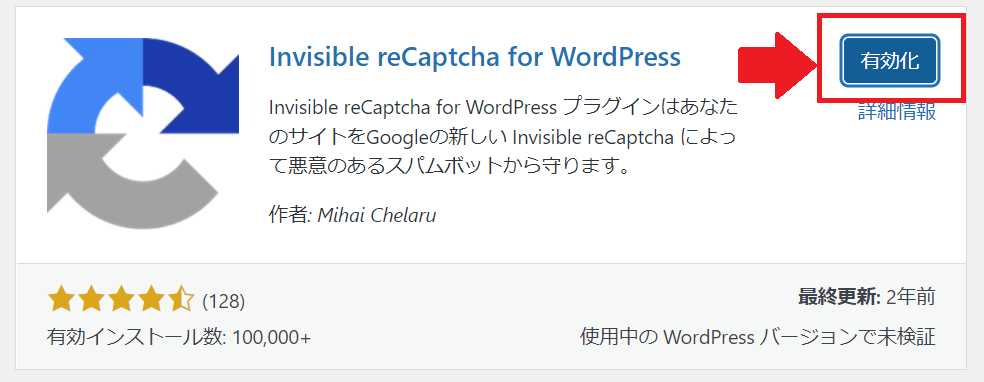Click the 使用中の WordPress バージョンで未検証 notice
The height and width of the screenshot is (382, 984).
point(757,337)
